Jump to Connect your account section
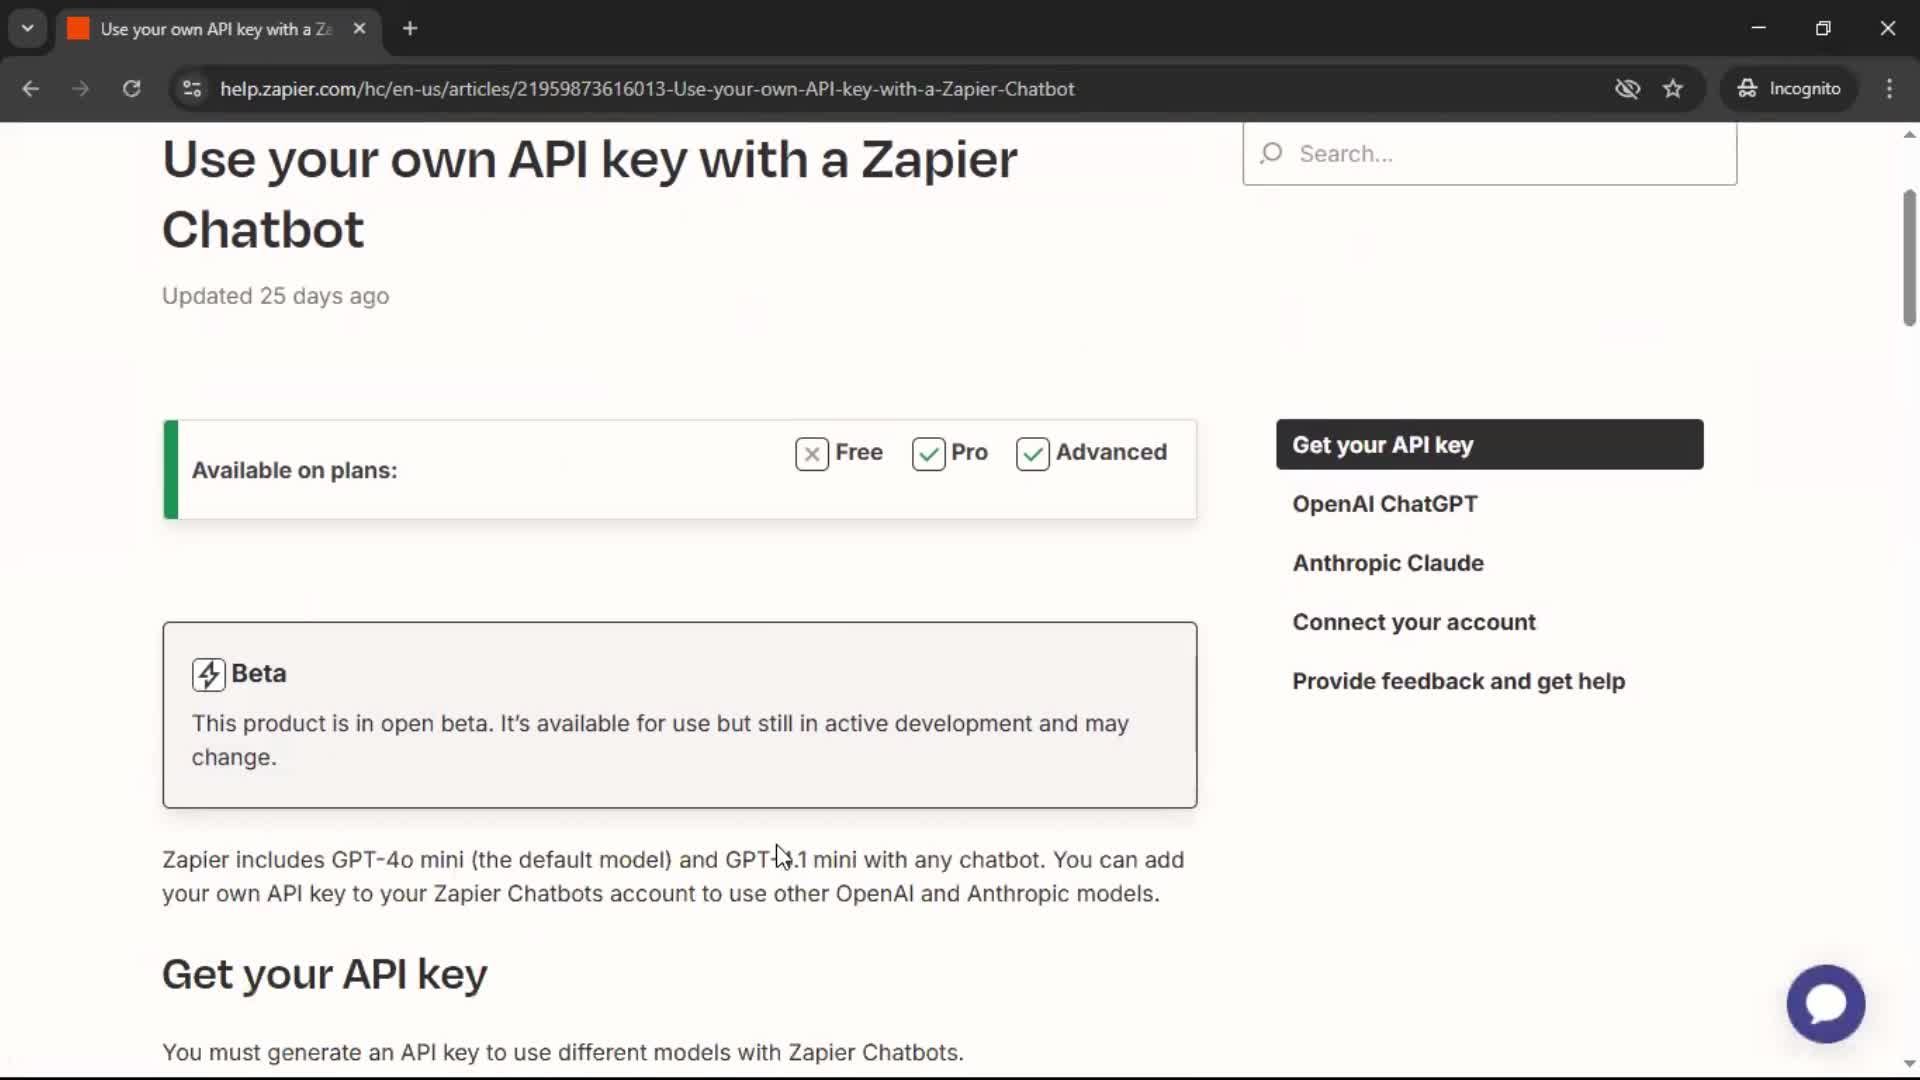The height and width of the screenshot is (1080, 1920). coord(1413,622)
